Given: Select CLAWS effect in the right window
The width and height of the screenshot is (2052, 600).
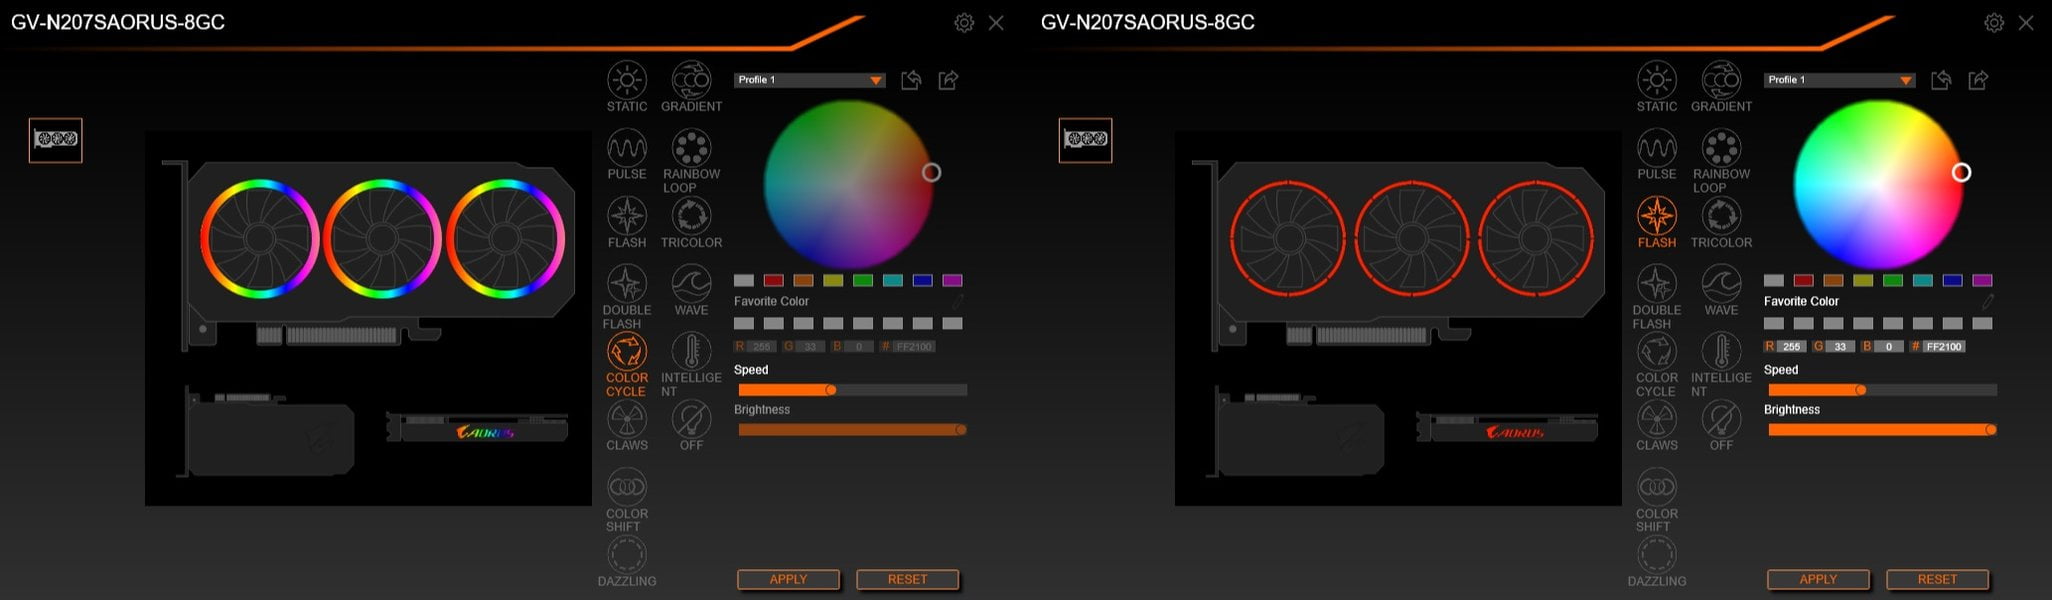Looking at the screenshot, I should (x=1657, y=419).
